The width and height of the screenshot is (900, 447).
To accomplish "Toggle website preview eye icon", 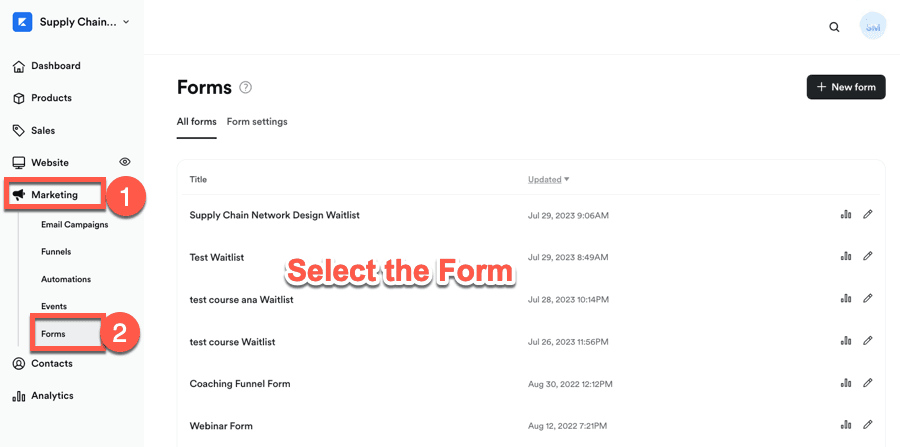I will 125,162.
